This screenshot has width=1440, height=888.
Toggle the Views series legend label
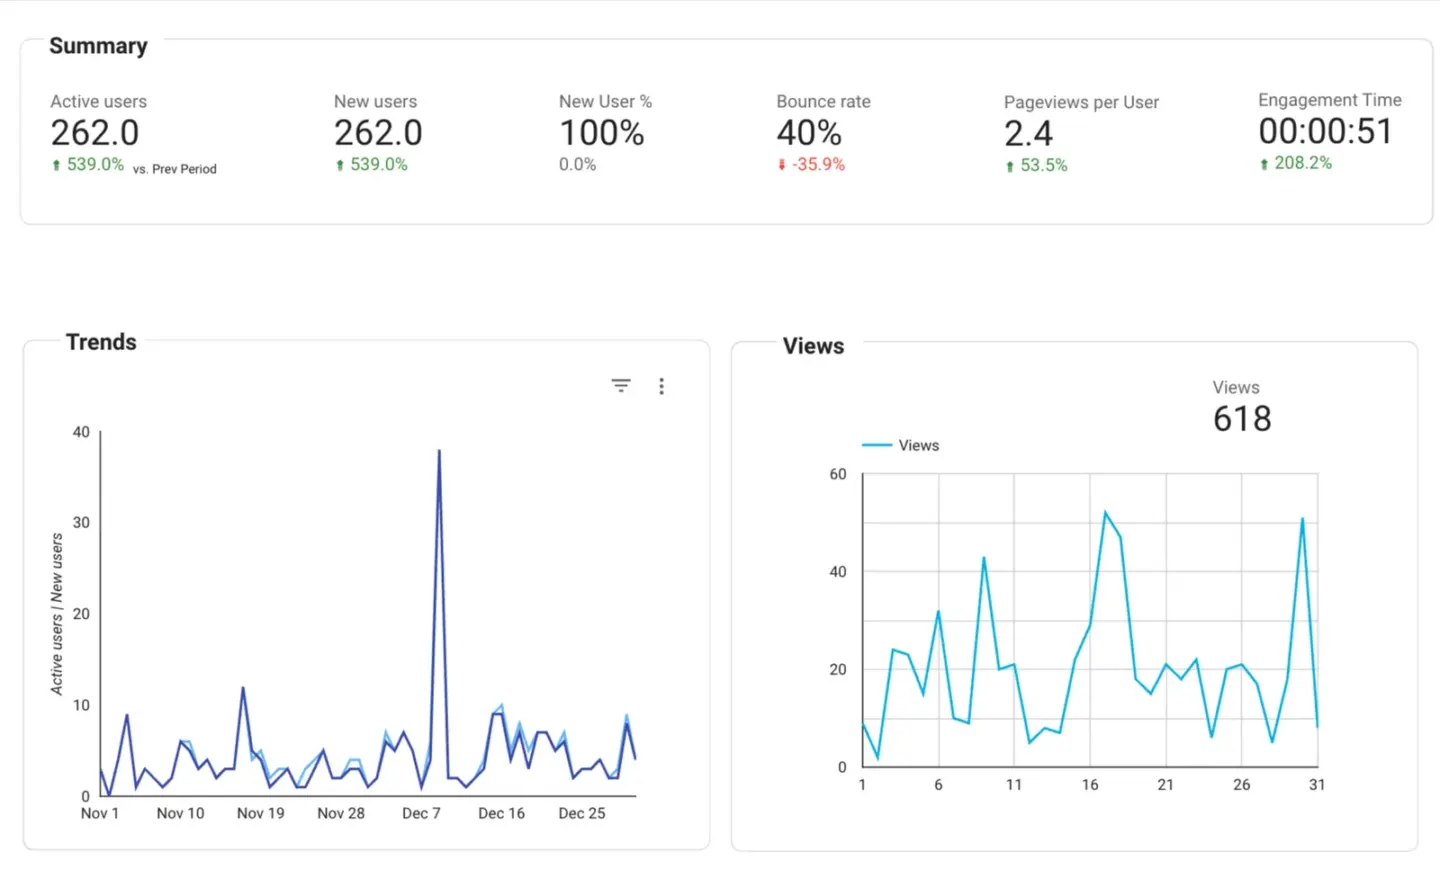click(x=918, y=445)
